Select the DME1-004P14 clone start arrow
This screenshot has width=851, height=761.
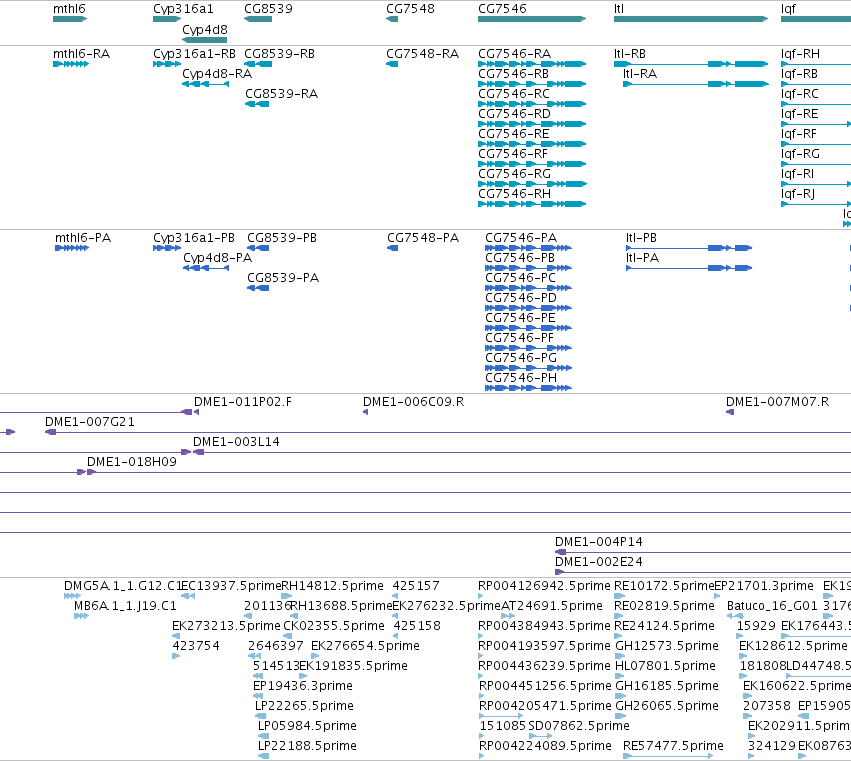tap(560, 553)
